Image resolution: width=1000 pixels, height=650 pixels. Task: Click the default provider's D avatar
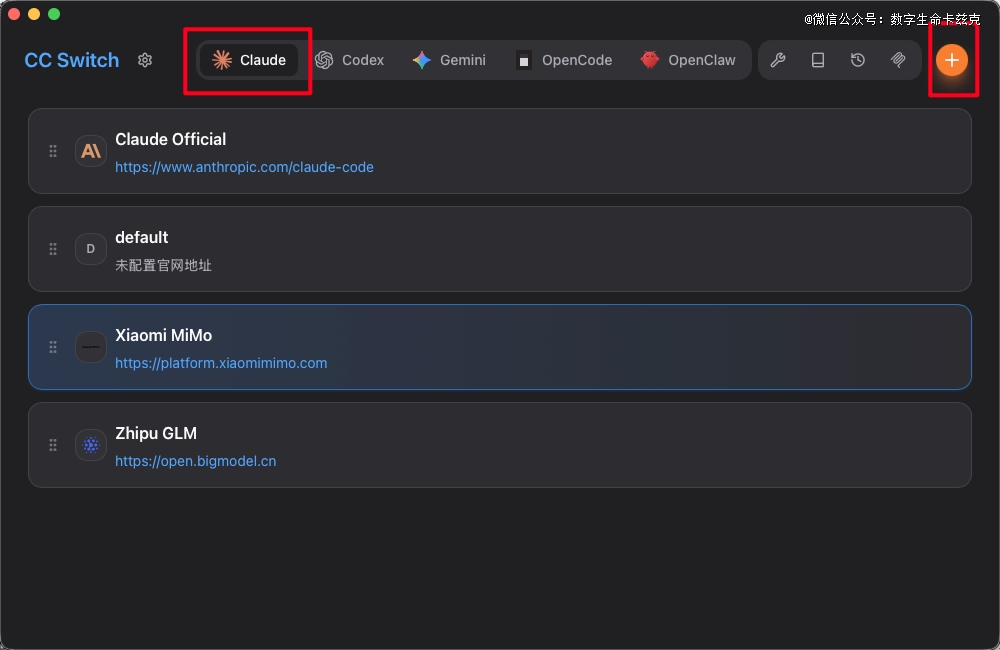[x=91, y=249]
